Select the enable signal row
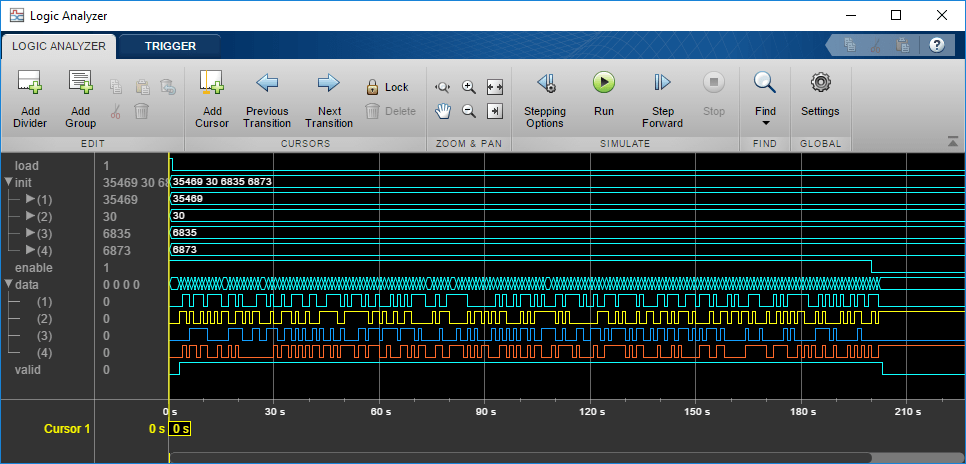 33,268
